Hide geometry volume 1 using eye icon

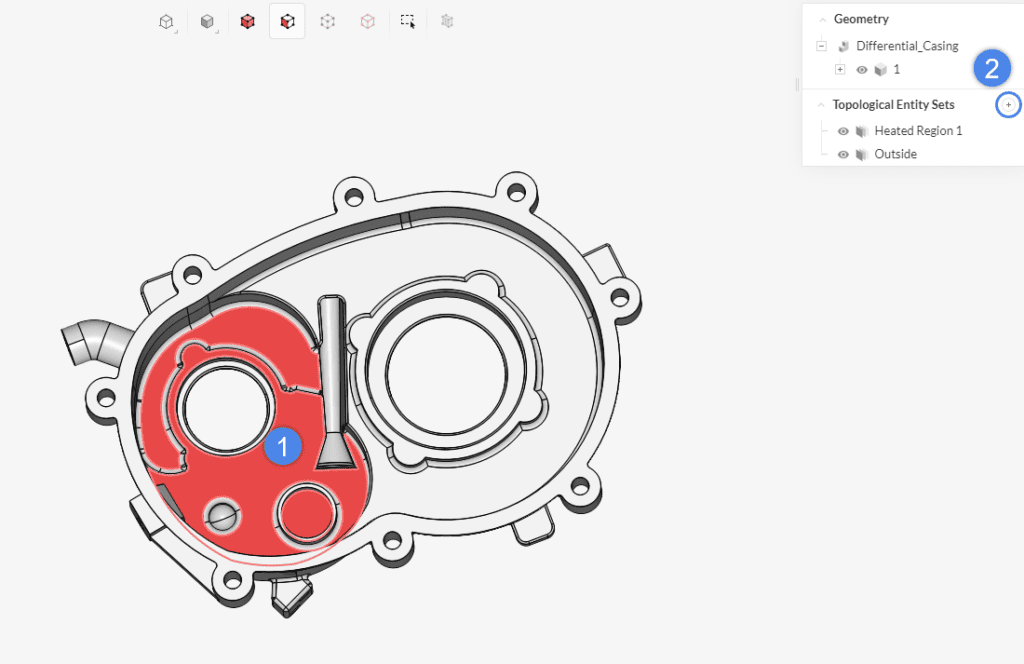click(861, 70)
